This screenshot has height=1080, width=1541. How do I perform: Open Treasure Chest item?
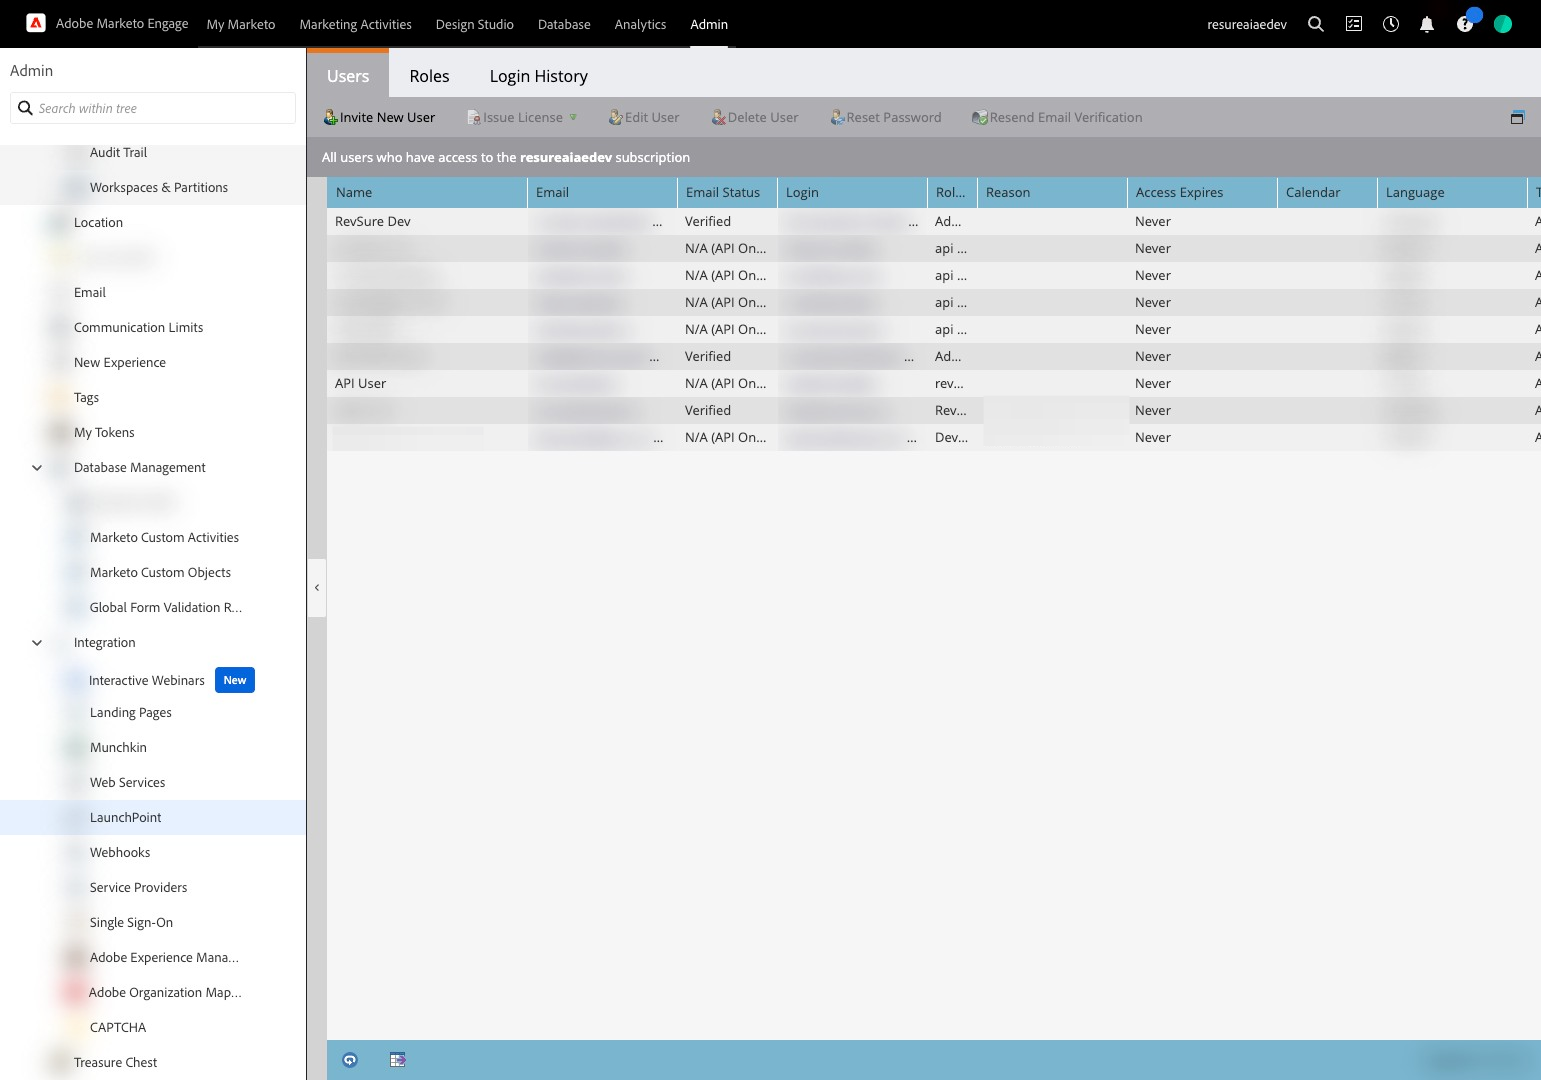[x=115, y=1062]
